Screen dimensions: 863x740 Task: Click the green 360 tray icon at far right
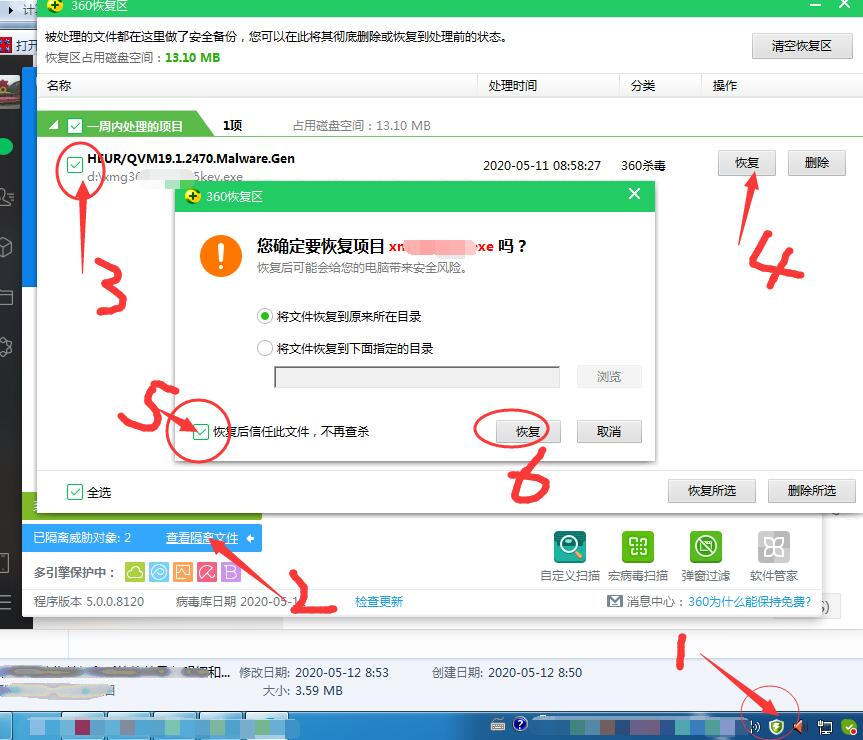point(849,727)
